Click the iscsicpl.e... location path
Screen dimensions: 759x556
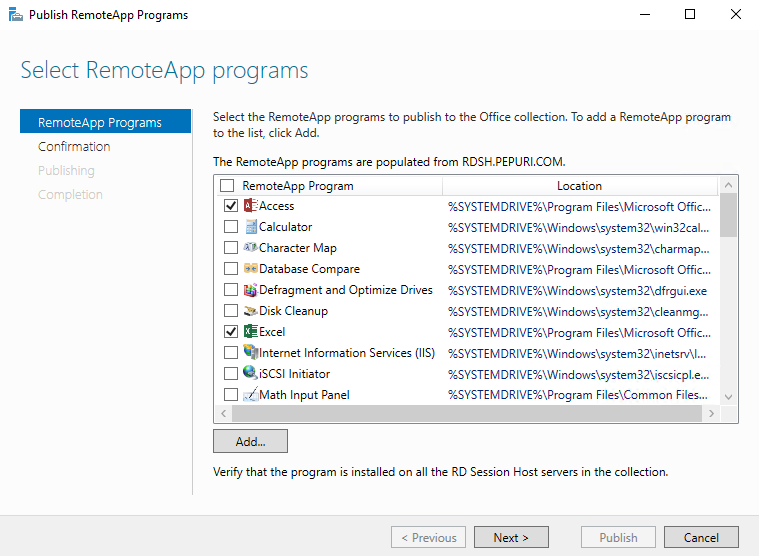tap(578, 375)
